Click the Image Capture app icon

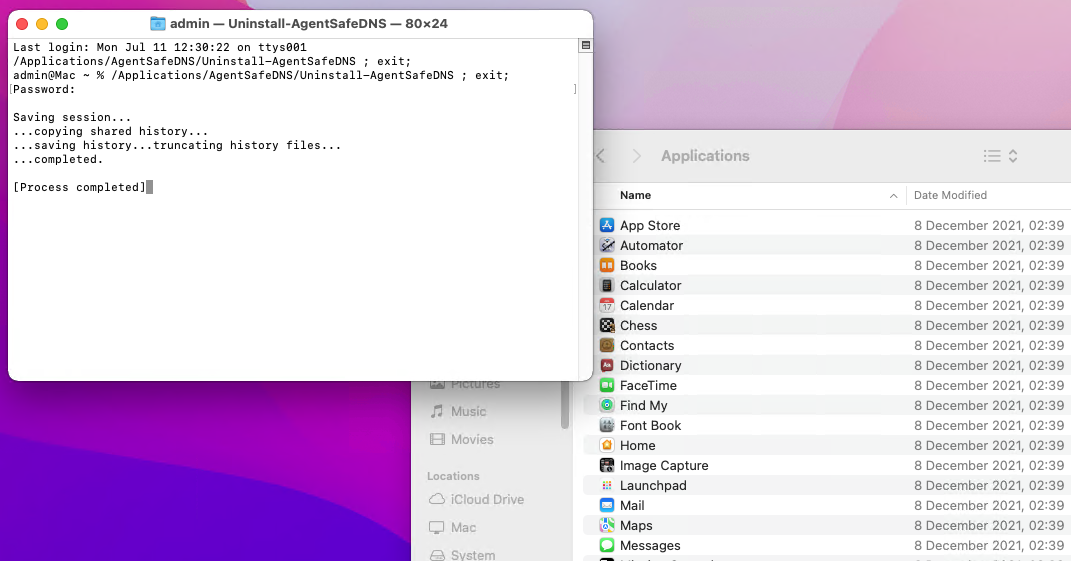[607, 465]
